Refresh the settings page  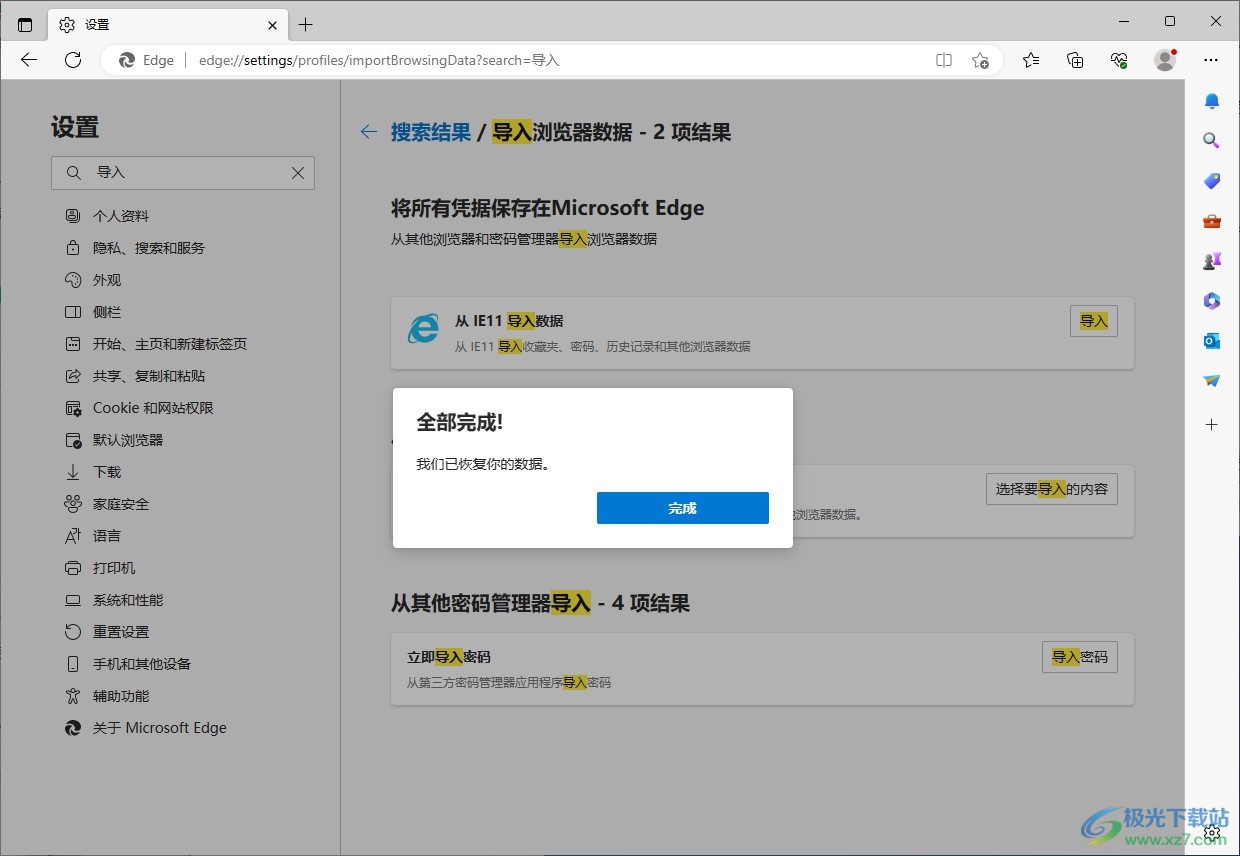coord(73,60)
